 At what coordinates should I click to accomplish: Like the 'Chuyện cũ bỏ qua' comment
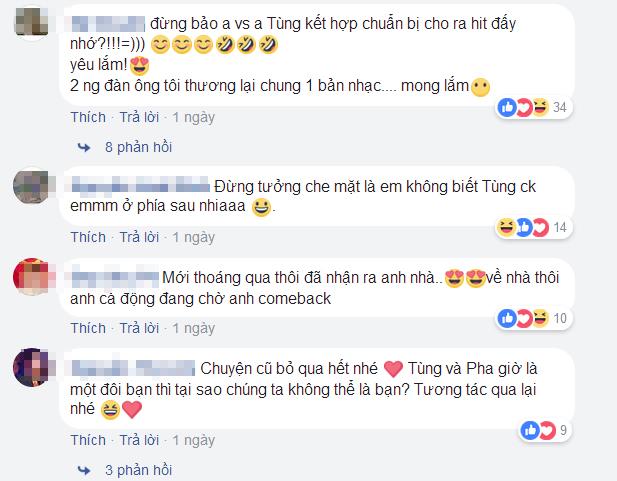point(88,440)
